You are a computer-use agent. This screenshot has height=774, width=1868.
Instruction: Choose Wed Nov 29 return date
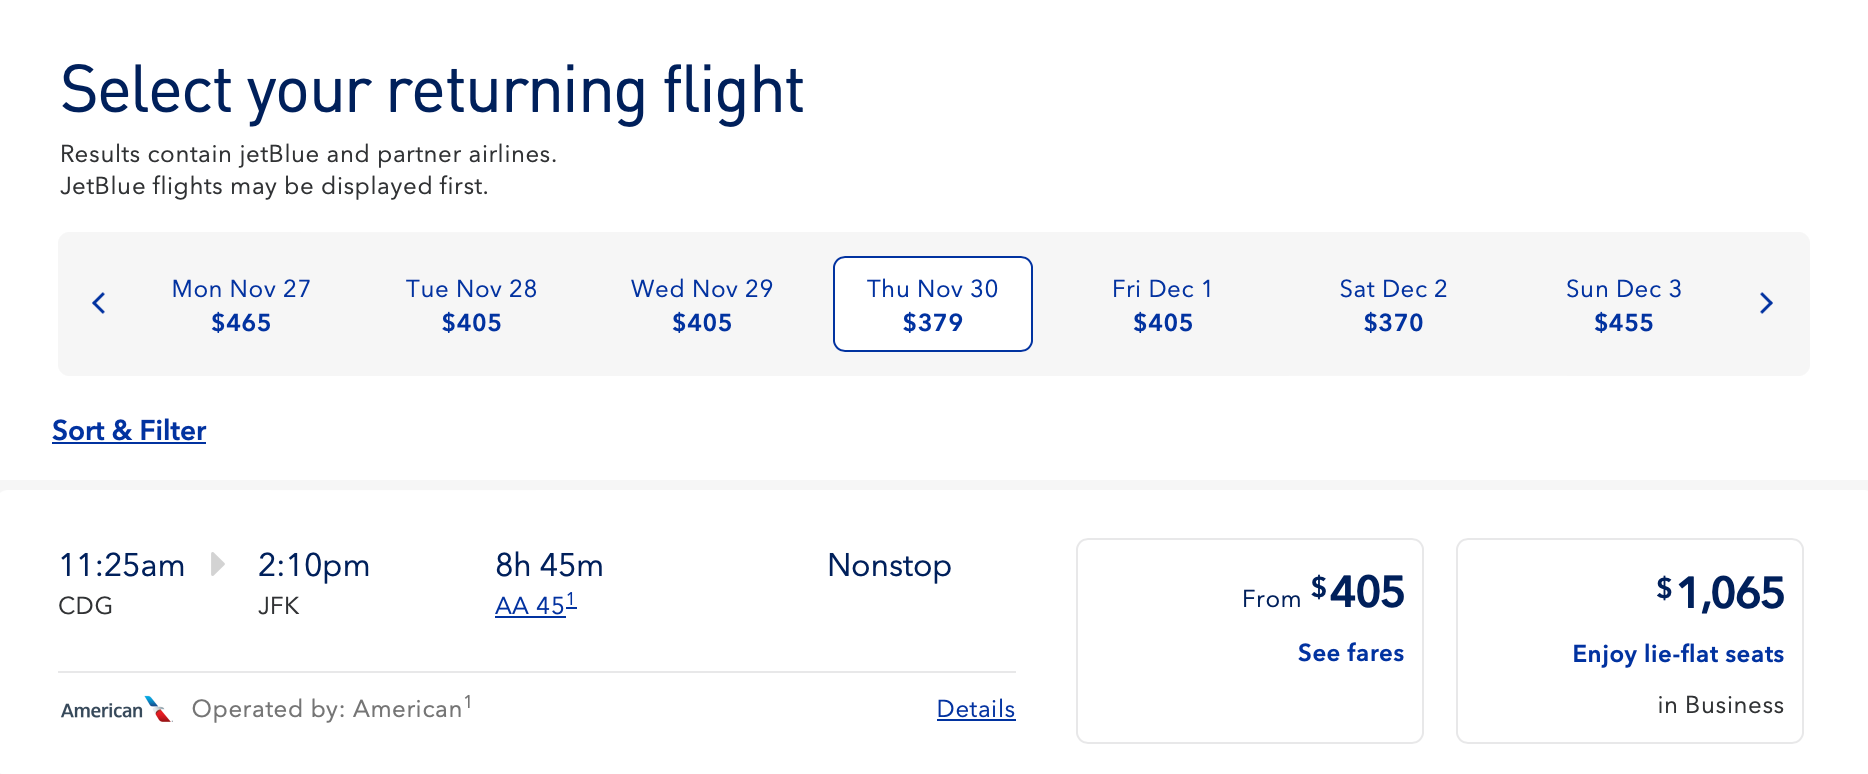(702, 304)
